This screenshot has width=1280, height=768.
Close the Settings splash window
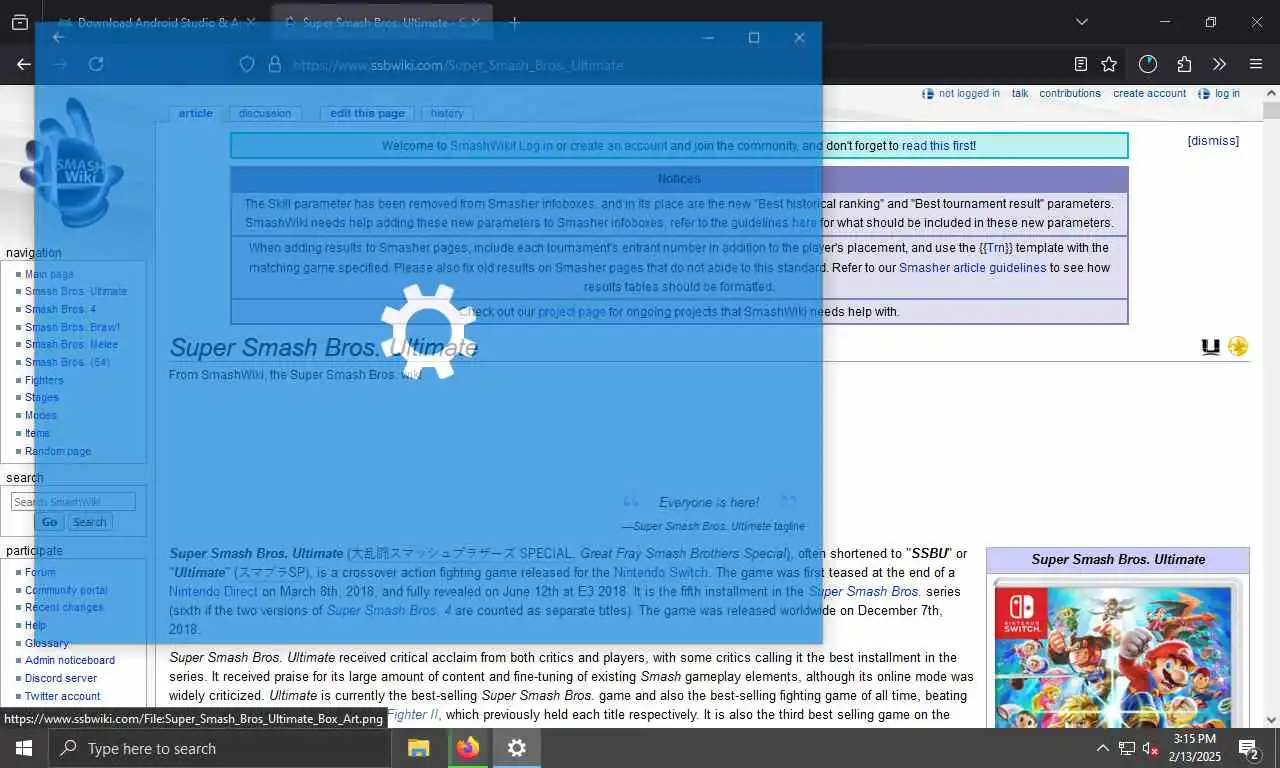799,37
